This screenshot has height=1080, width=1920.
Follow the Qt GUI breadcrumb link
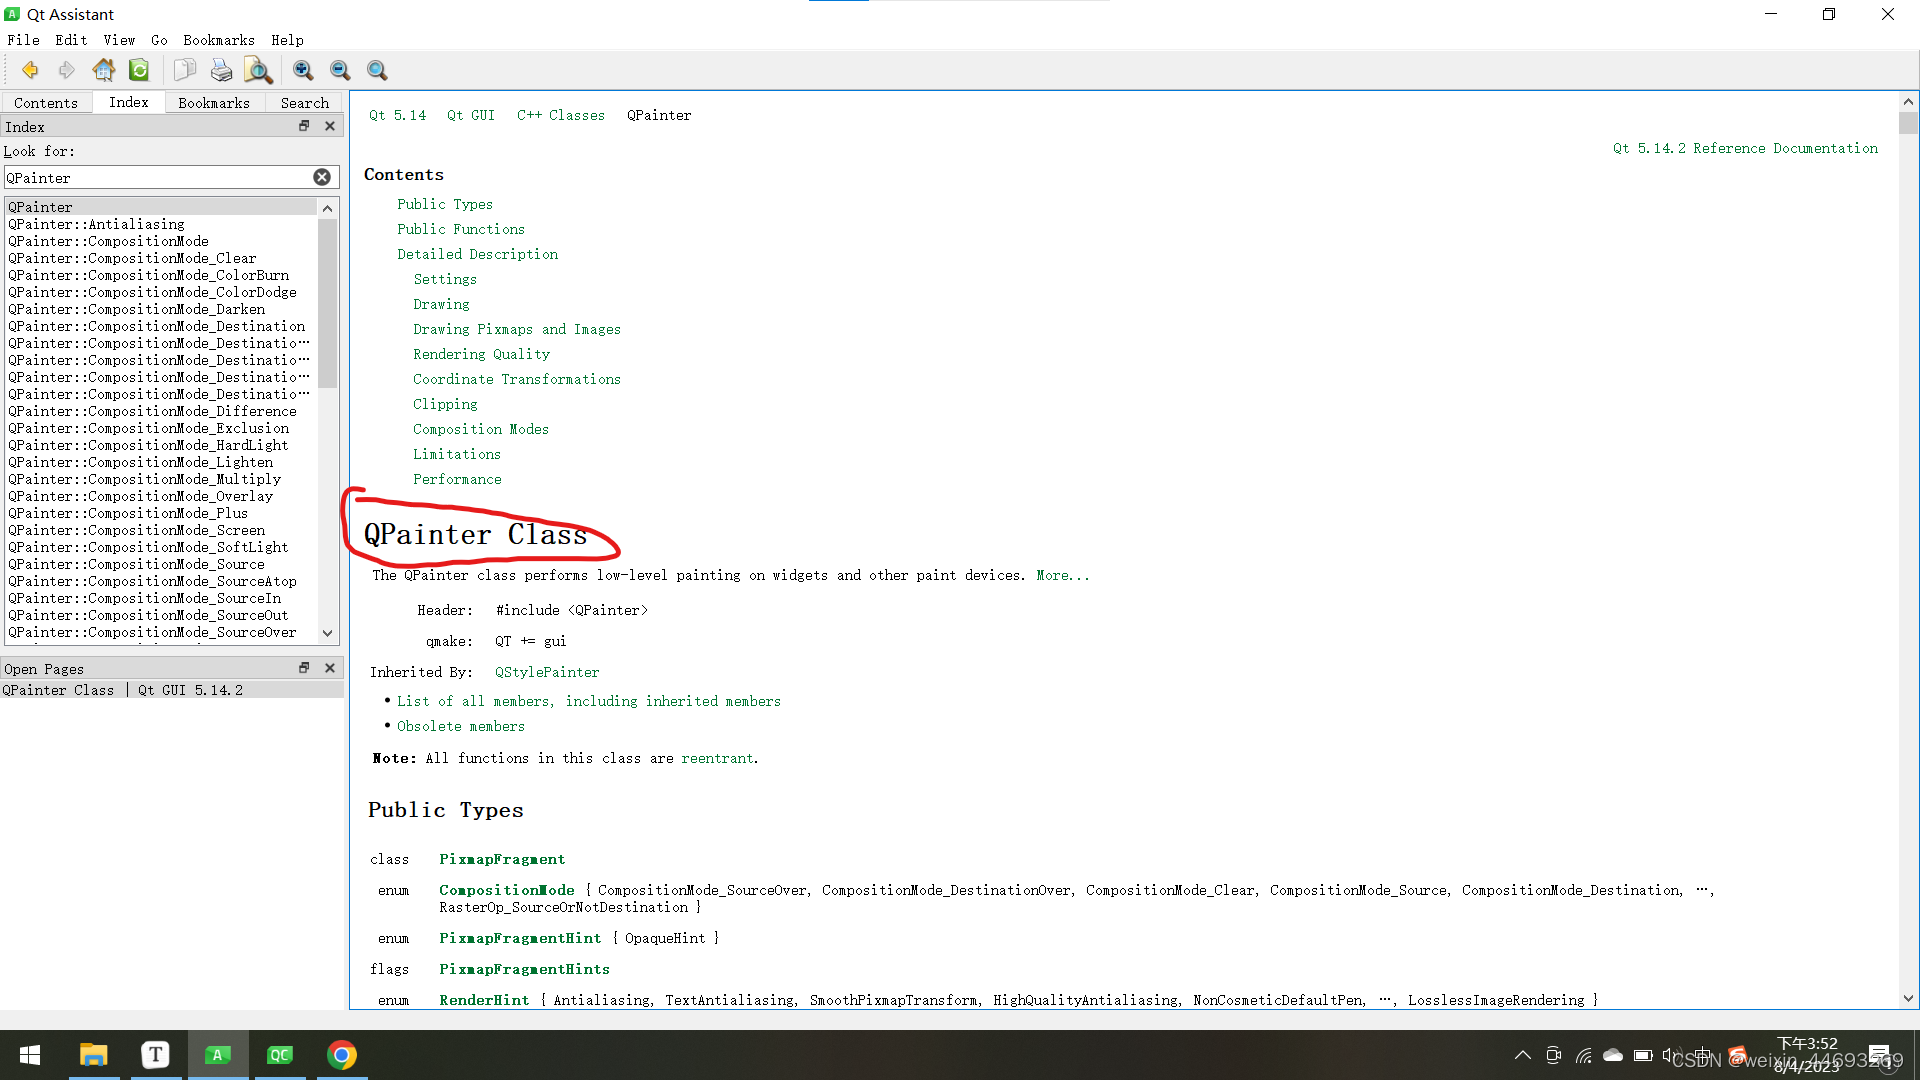pyautogui.click(x=471, y=115)
